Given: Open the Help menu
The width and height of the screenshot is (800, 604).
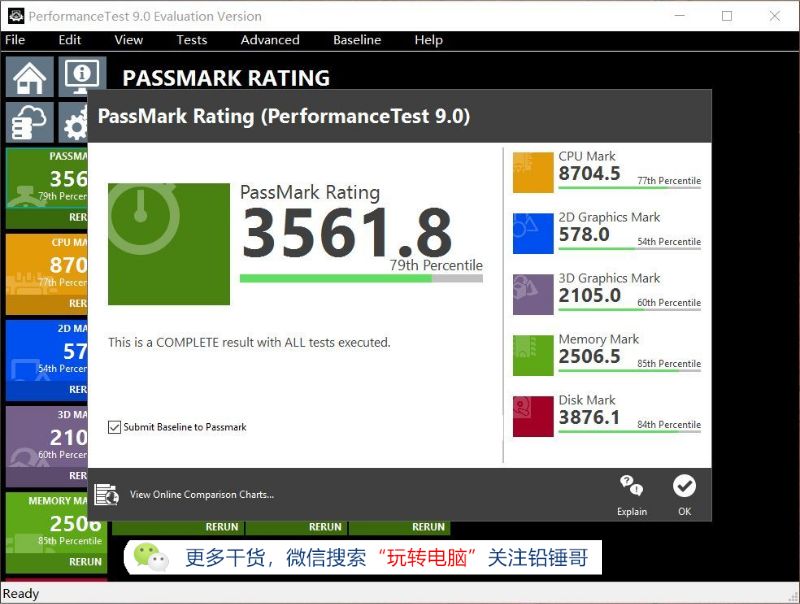Looking at the screenshot, I should [428, 40].
